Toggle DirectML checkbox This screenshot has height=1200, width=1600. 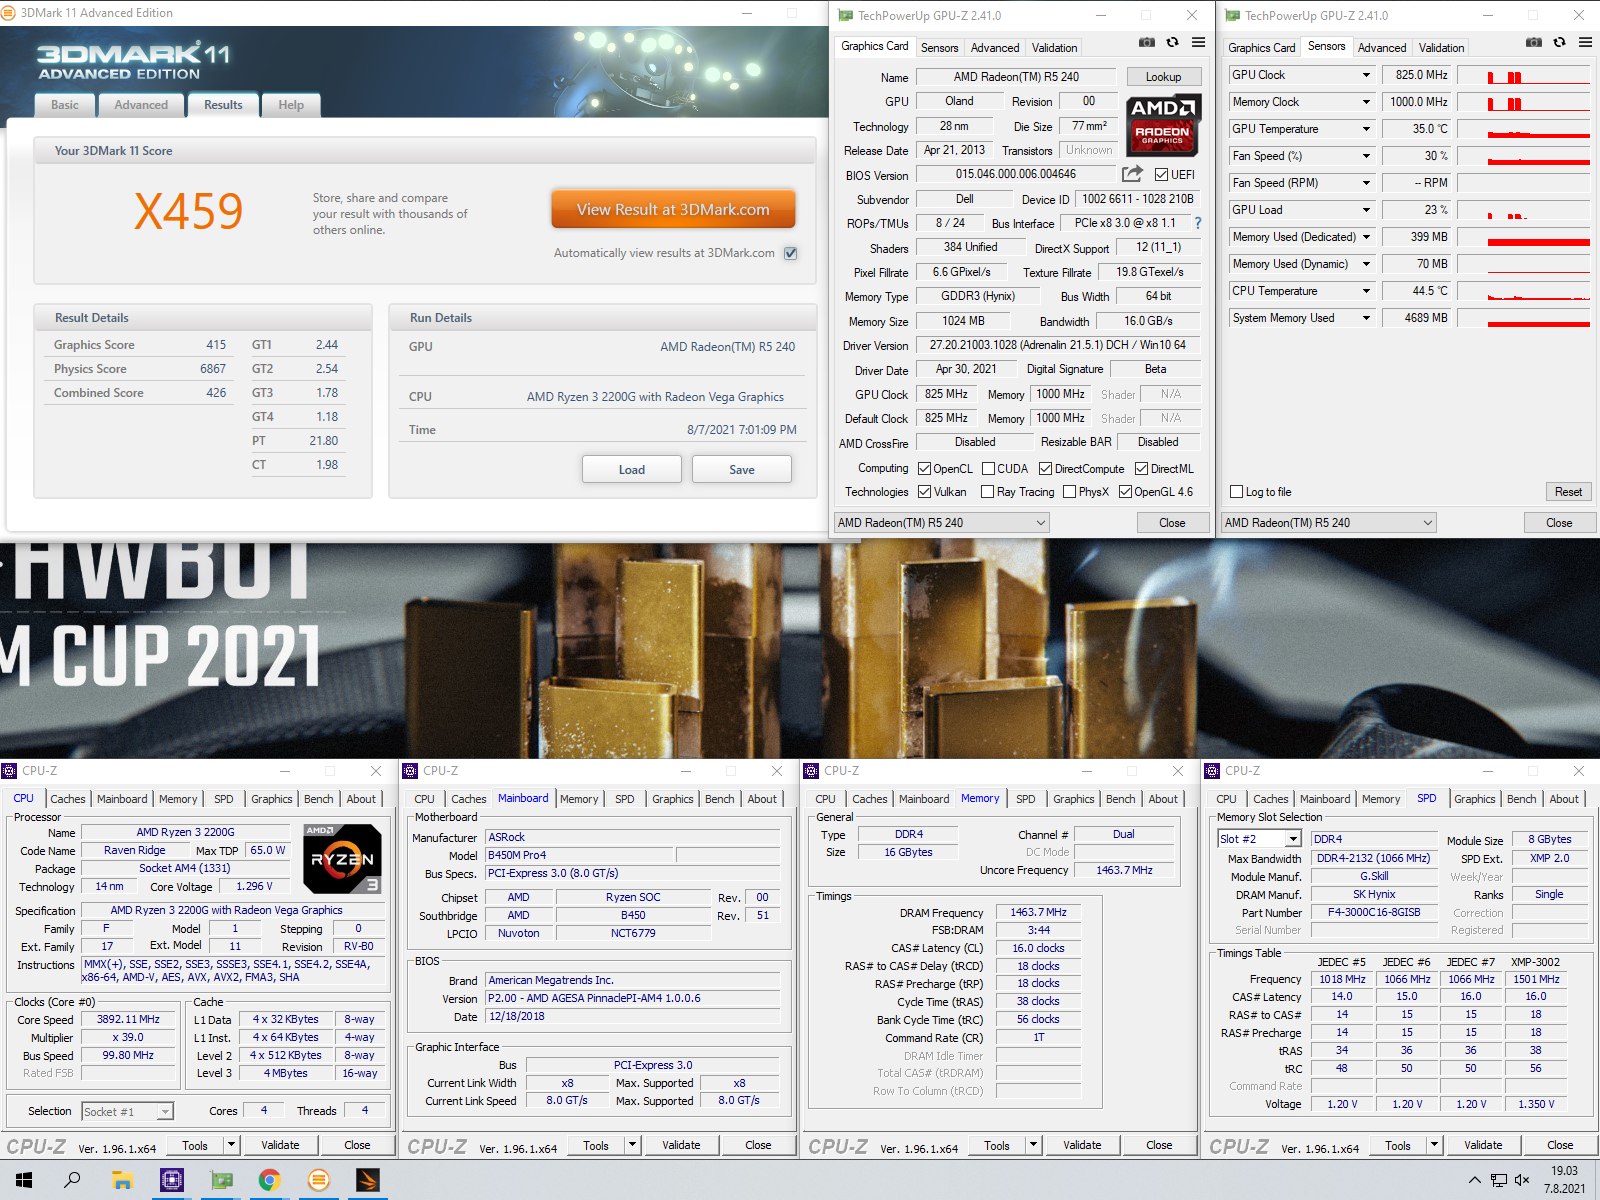(x=1141, y=469)
